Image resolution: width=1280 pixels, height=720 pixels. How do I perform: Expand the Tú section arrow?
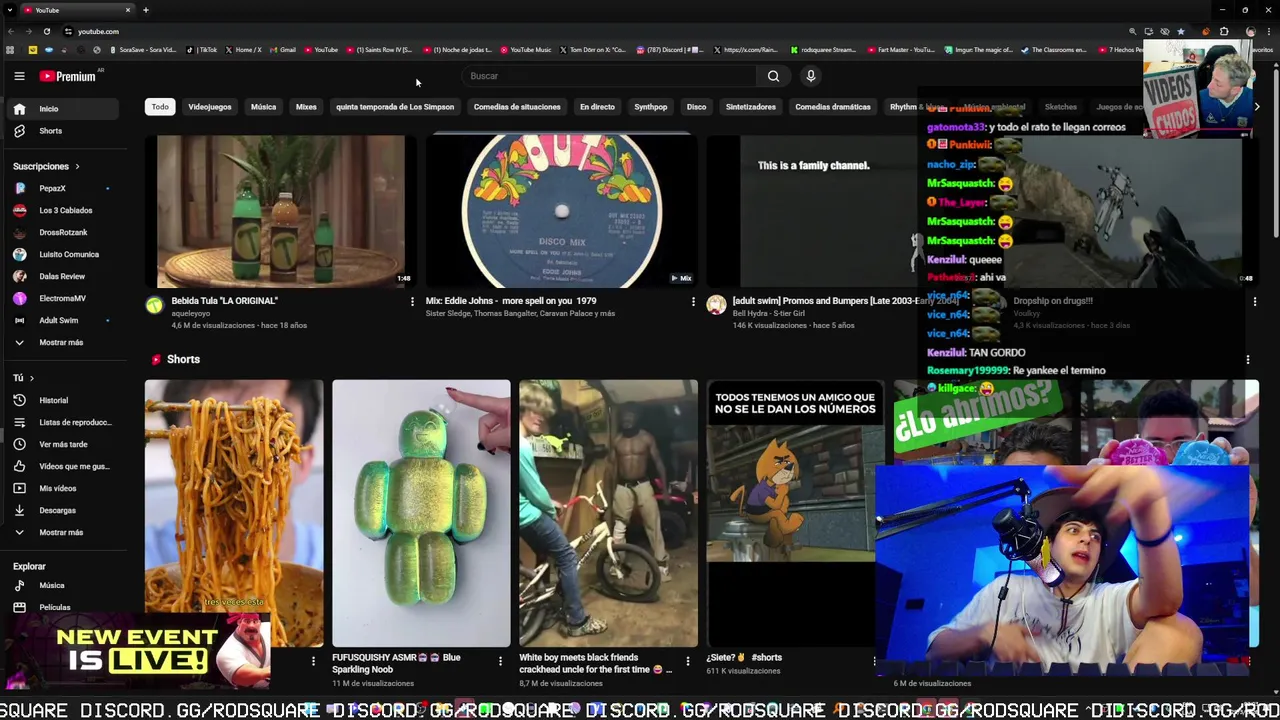coord(31,378)
